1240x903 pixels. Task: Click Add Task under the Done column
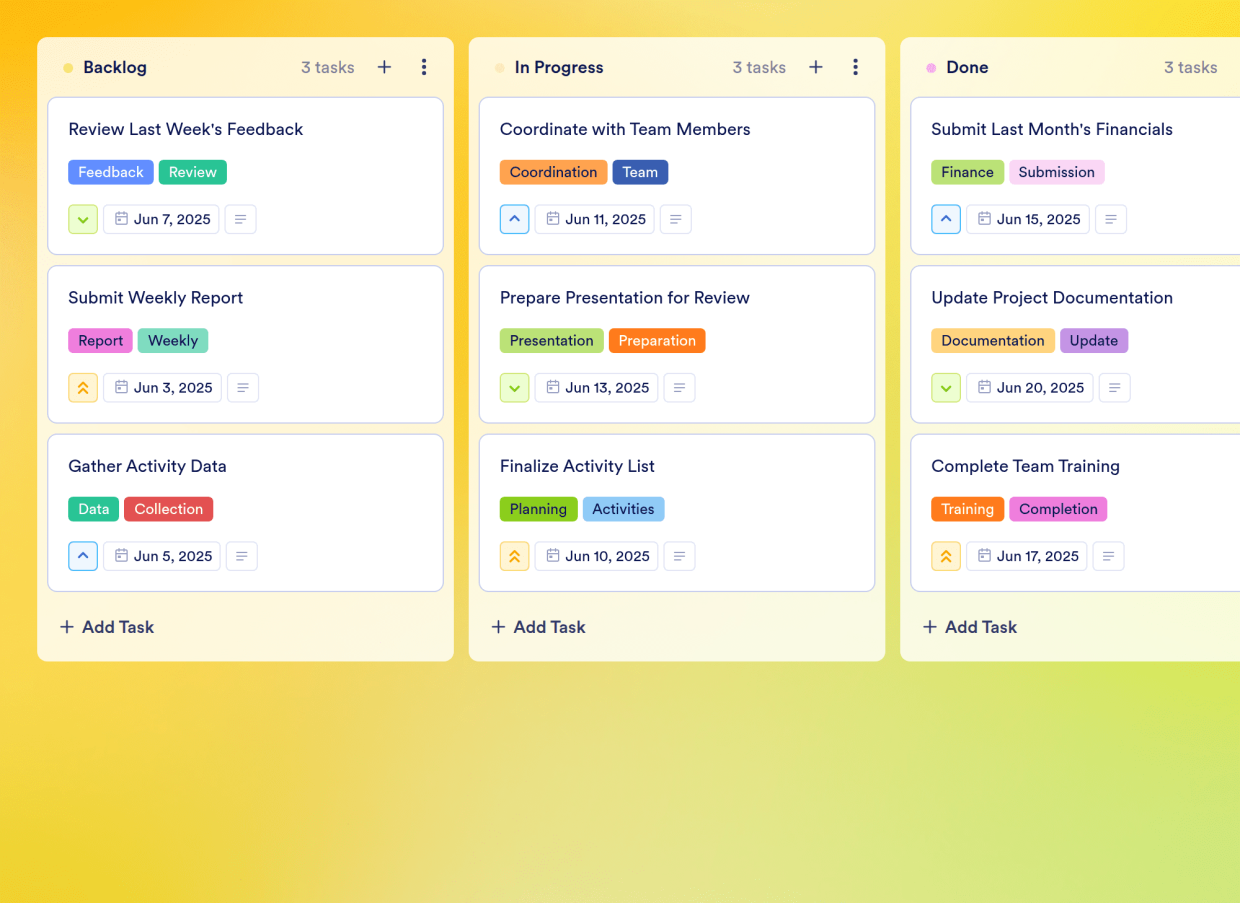tap(969, 627)
